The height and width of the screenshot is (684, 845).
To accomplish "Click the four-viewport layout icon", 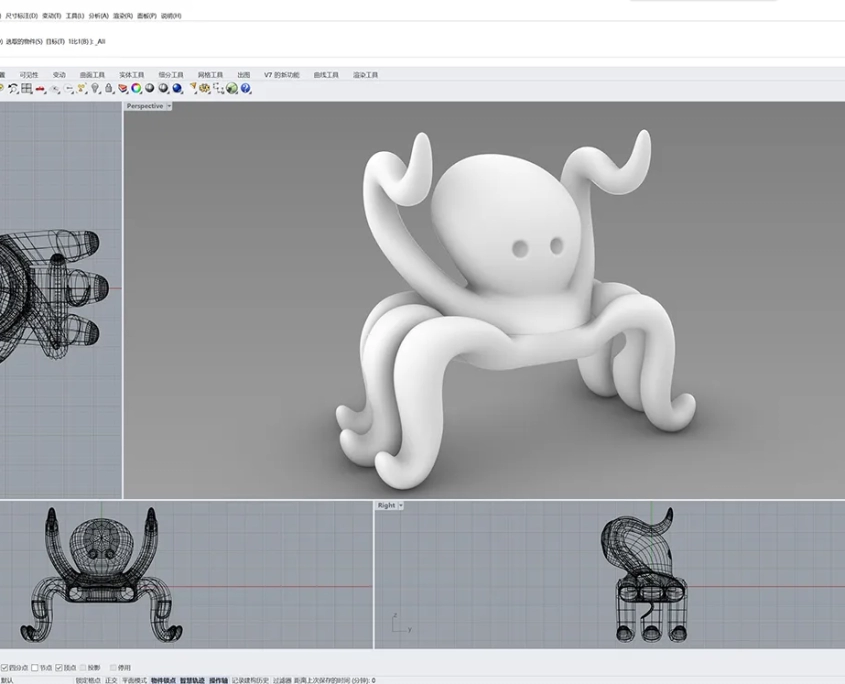I will click(27, 88).
